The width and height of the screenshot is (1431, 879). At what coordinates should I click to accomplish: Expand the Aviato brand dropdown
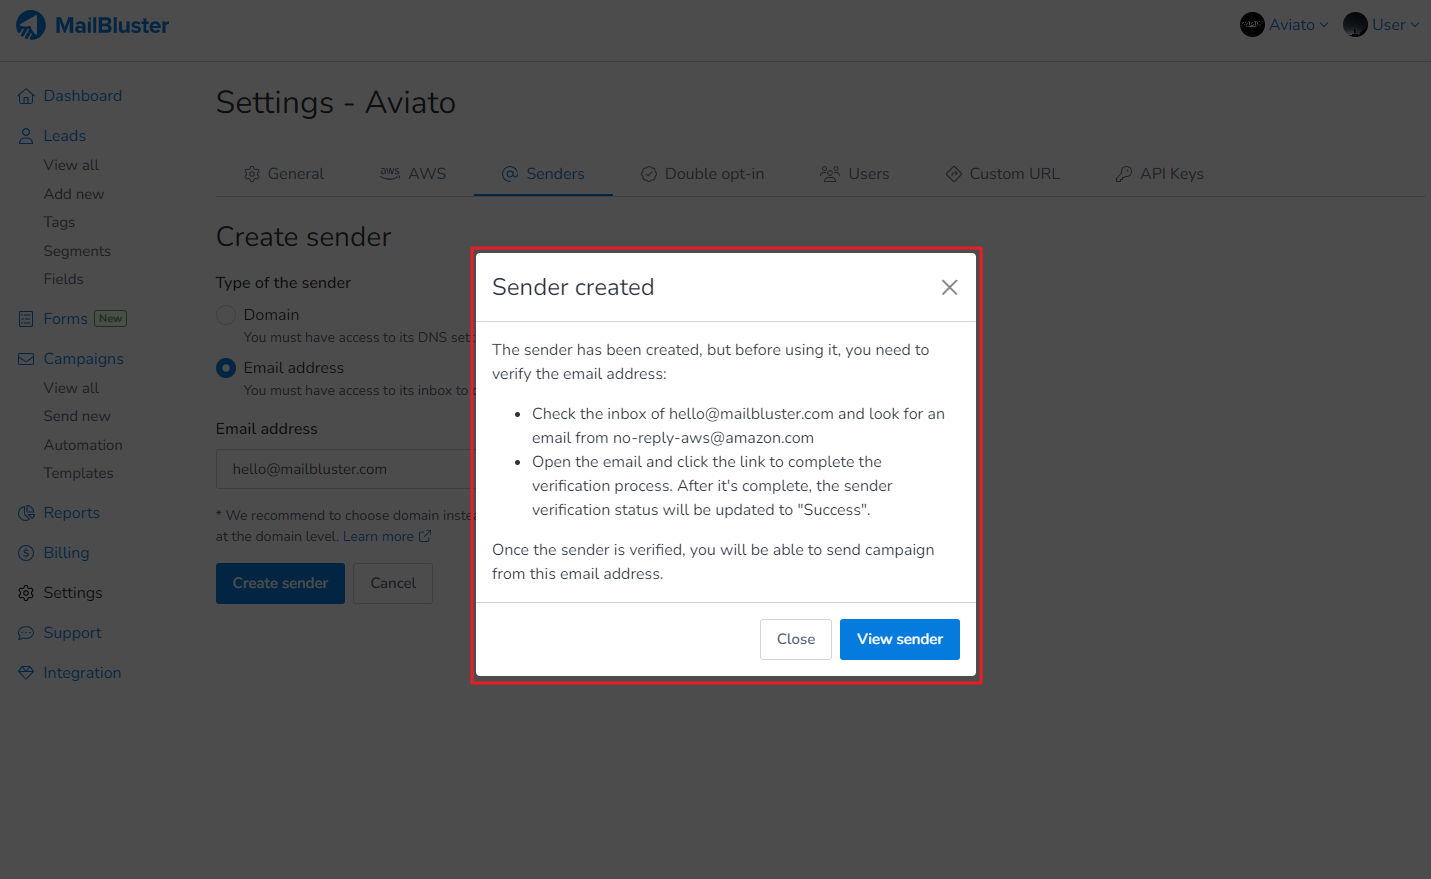click(x=1284, y=25)
